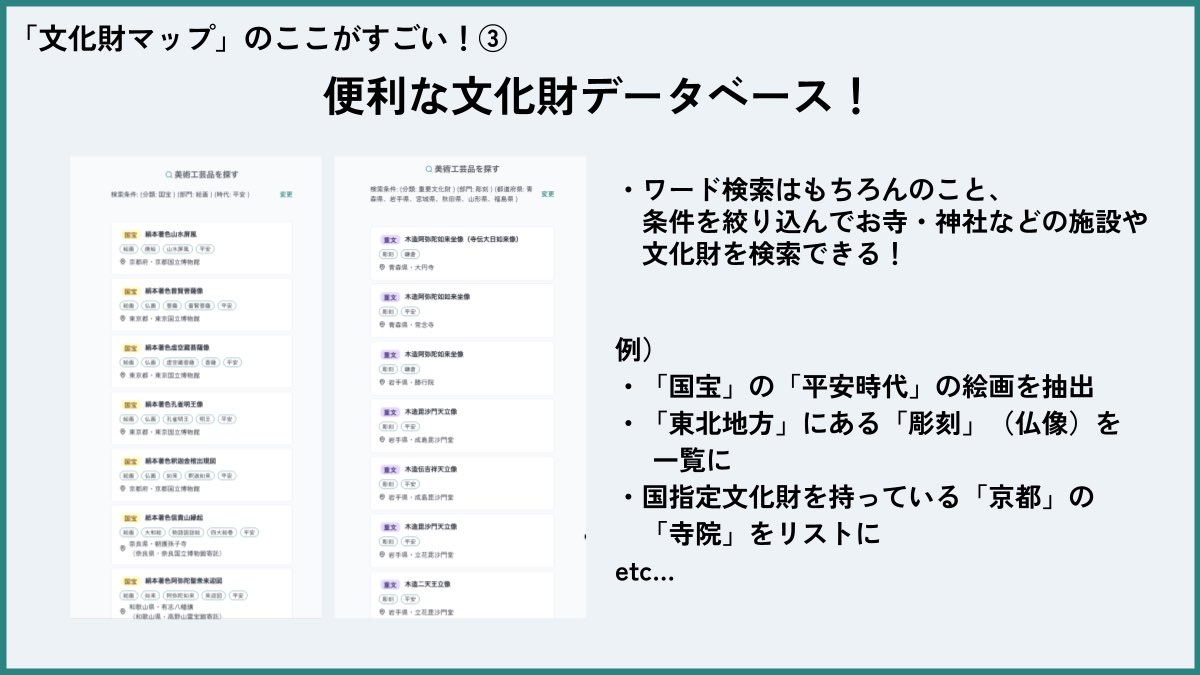The image size is (1200, 675).
Task: Click the location pin beside 岩手県・勝行院
Action: pos(382,383)
